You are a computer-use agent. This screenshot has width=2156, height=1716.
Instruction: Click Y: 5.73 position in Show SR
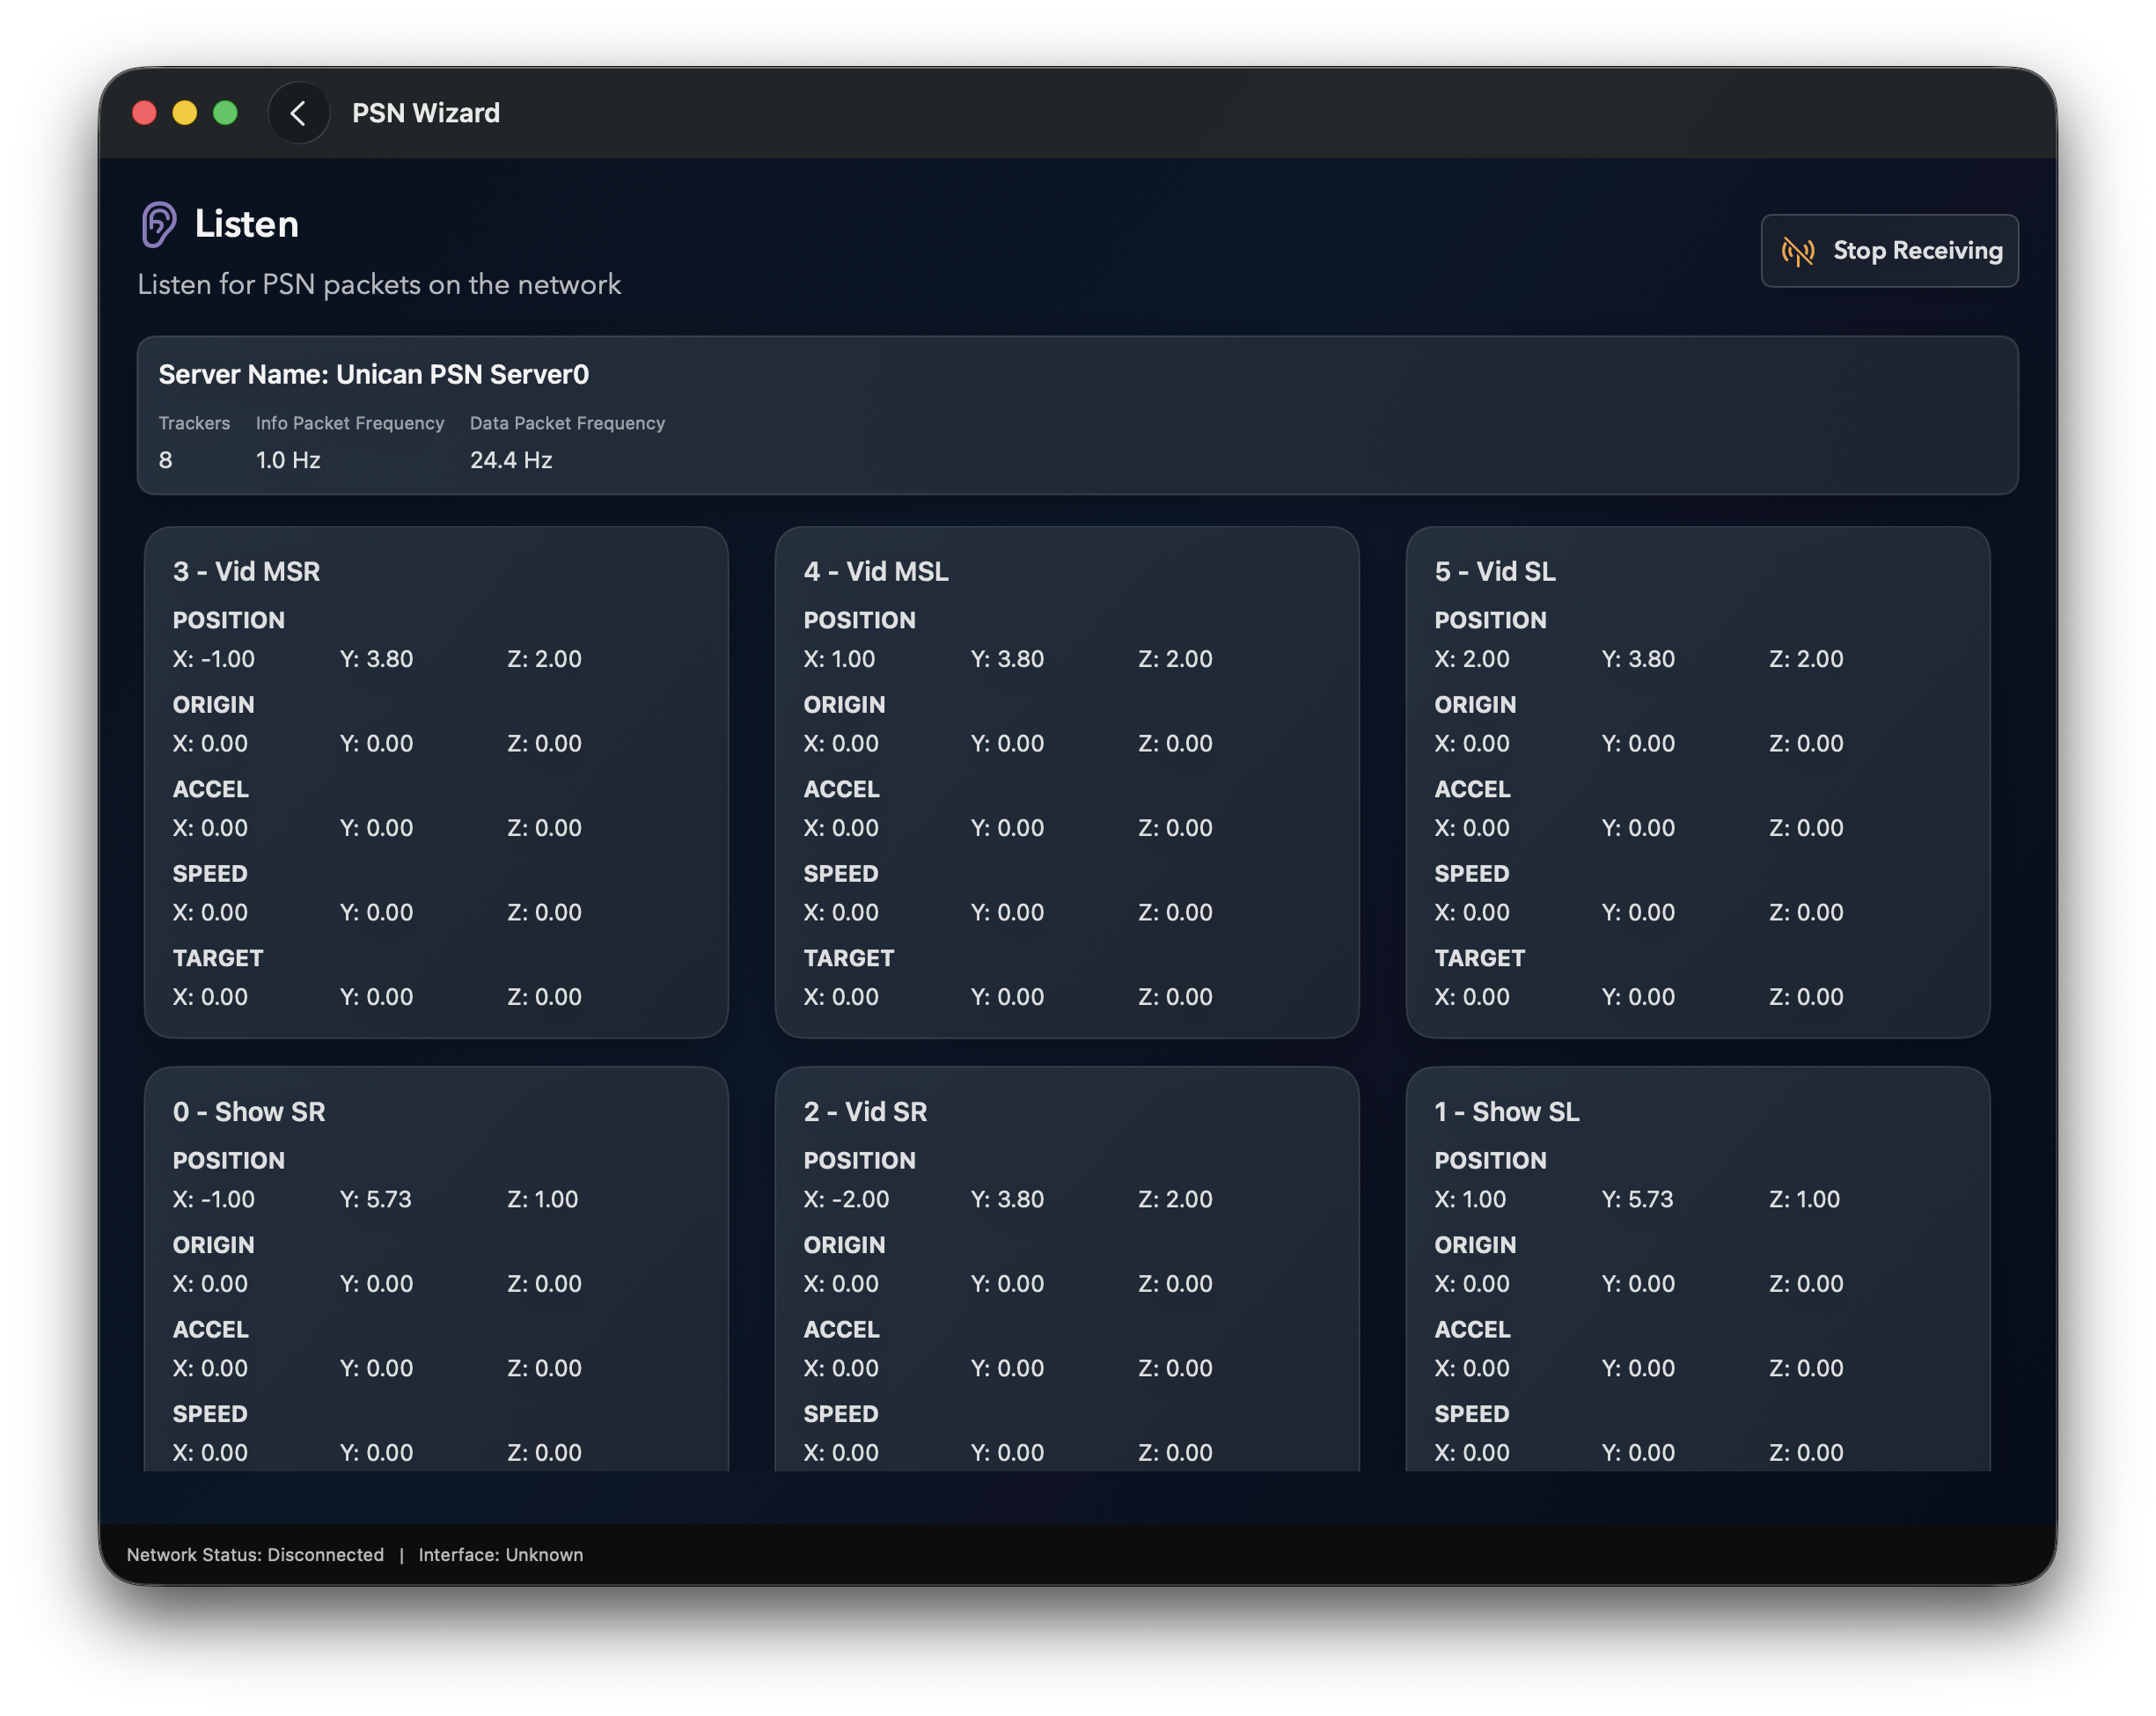click(375, 1199)
